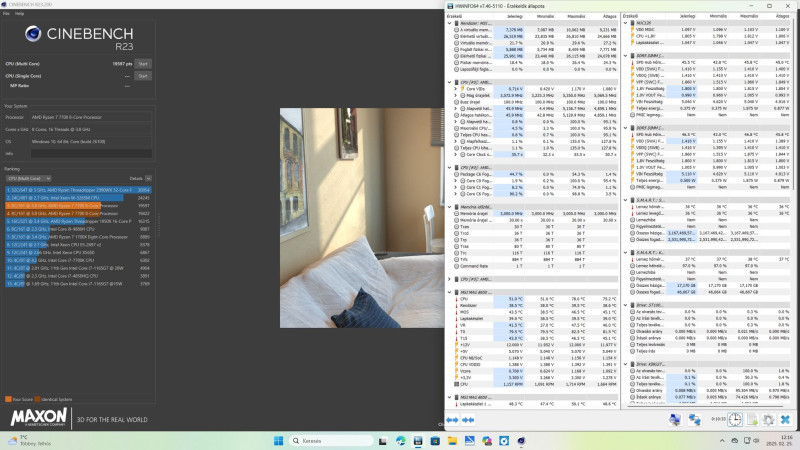Screen dimensions: 800x450
Task: Click the clock icon in HWiNFO toolbar
Action: (735, 420)
